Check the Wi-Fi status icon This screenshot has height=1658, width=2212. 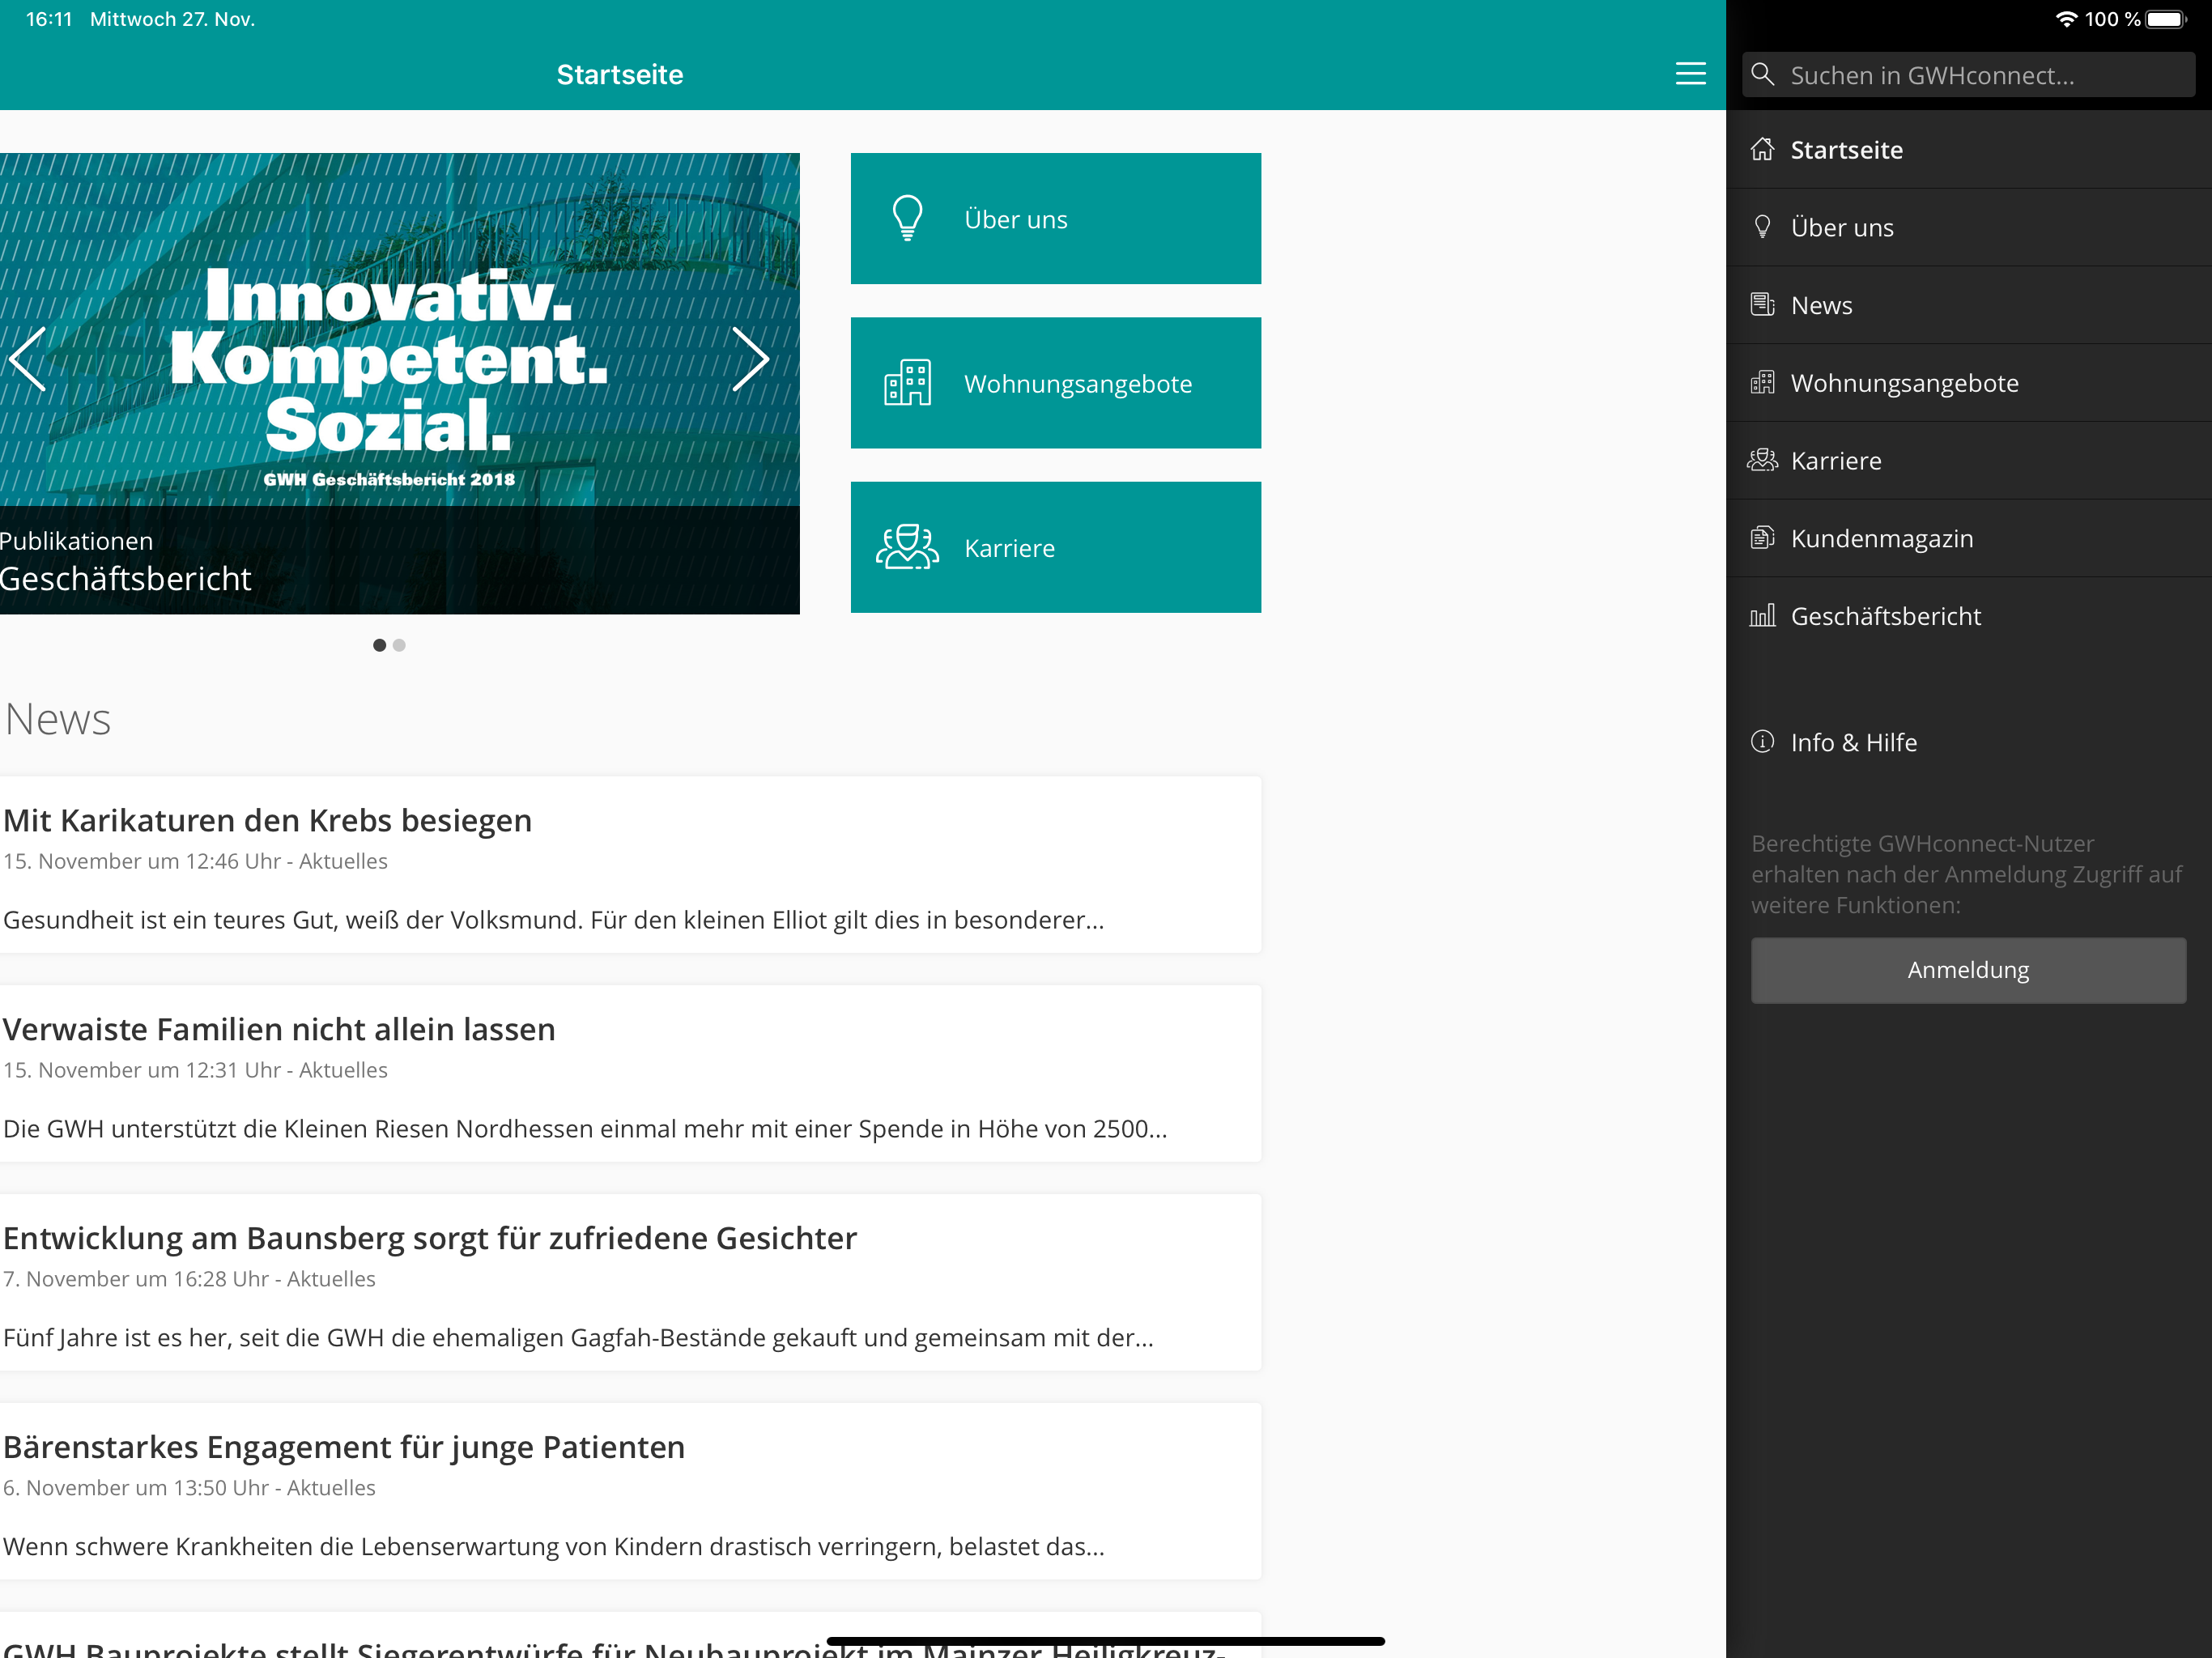coord(2066,19)
